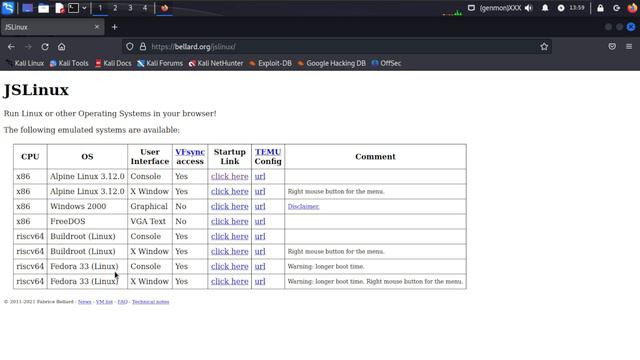This screenshot has width=640, height=360.
Task: Bookmark this page with the star icon
Action: point(544,47)
